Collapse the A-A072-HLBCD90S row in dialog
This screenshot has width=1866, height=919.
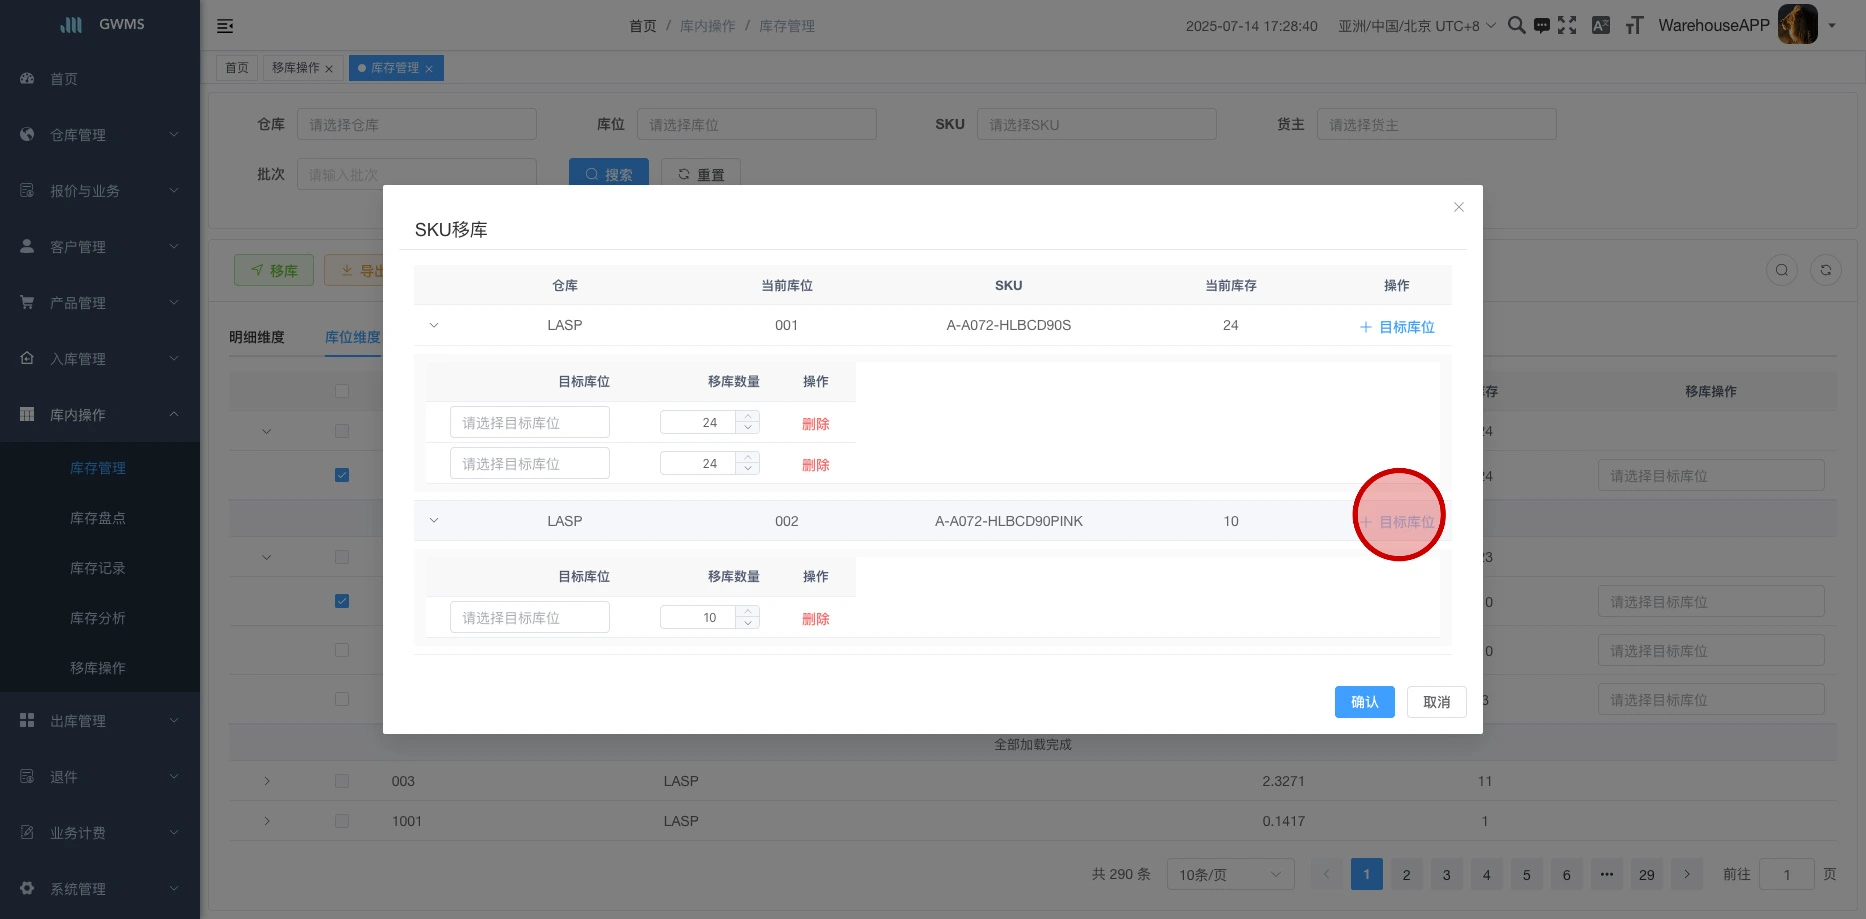[x=434, y=326]
